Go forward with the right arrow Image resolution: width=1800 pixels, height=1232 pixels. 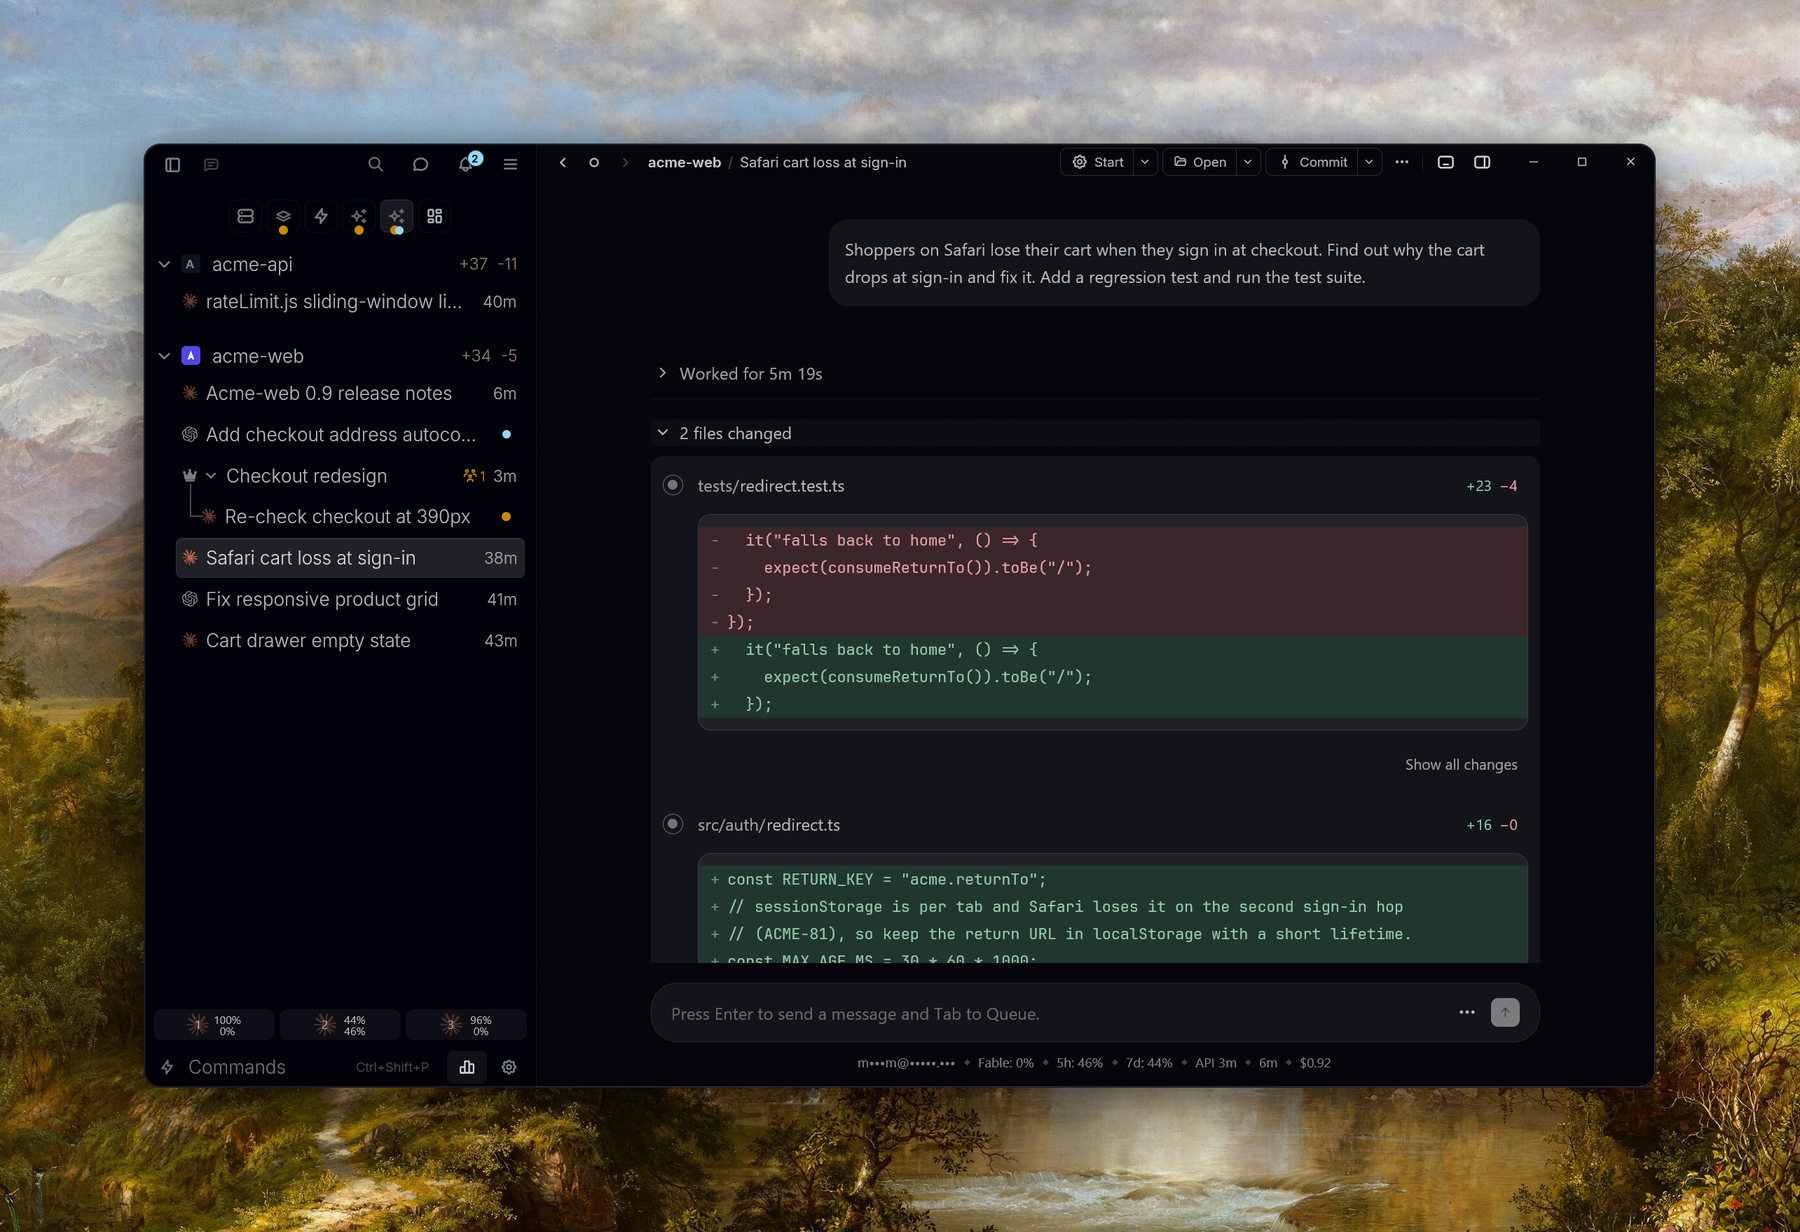pyautogui.click(x=625, y=162)
